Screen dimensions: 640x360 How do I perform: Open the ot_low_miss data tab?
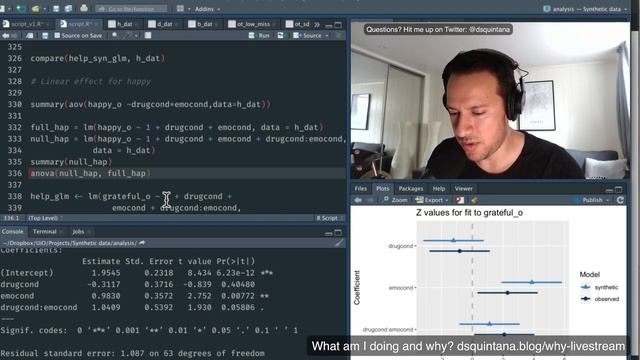252,24
